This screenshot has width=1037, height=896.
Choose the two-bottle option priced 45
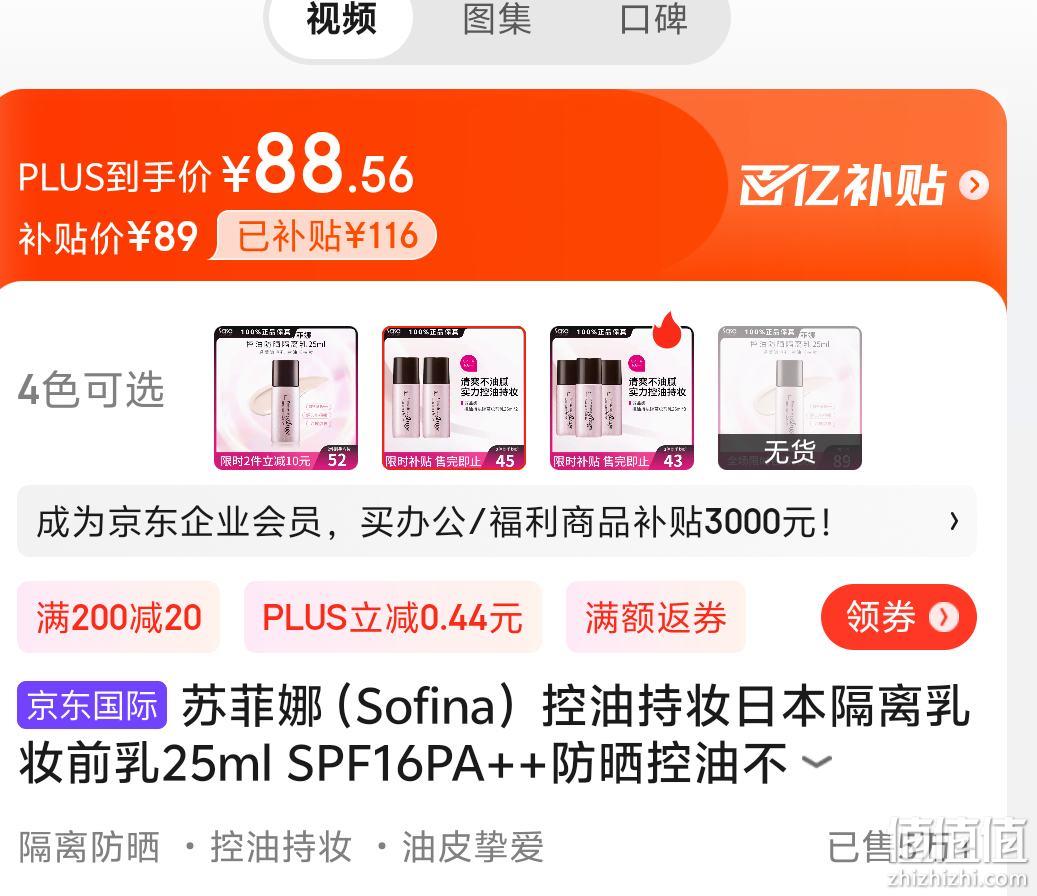(454, 398)
